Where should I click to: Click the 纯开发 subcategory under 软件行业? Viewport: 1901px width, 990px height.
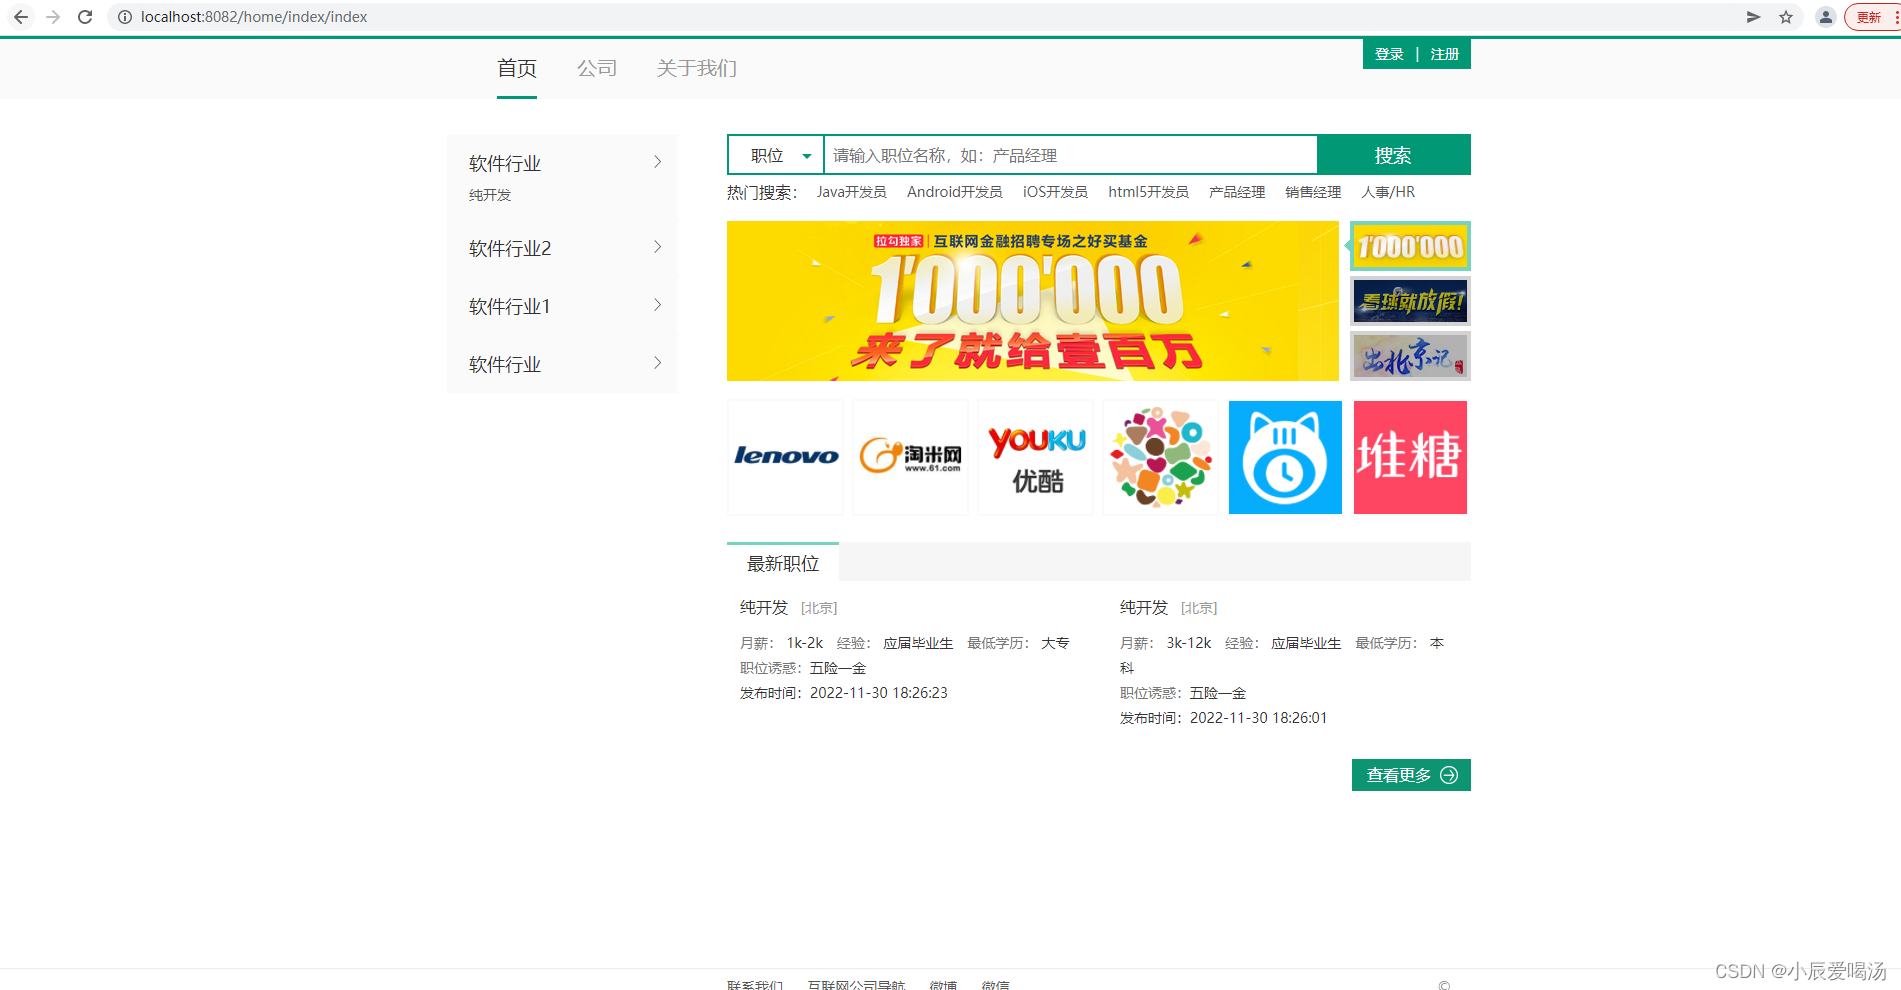pyautogui.click(x=490, y=195)
